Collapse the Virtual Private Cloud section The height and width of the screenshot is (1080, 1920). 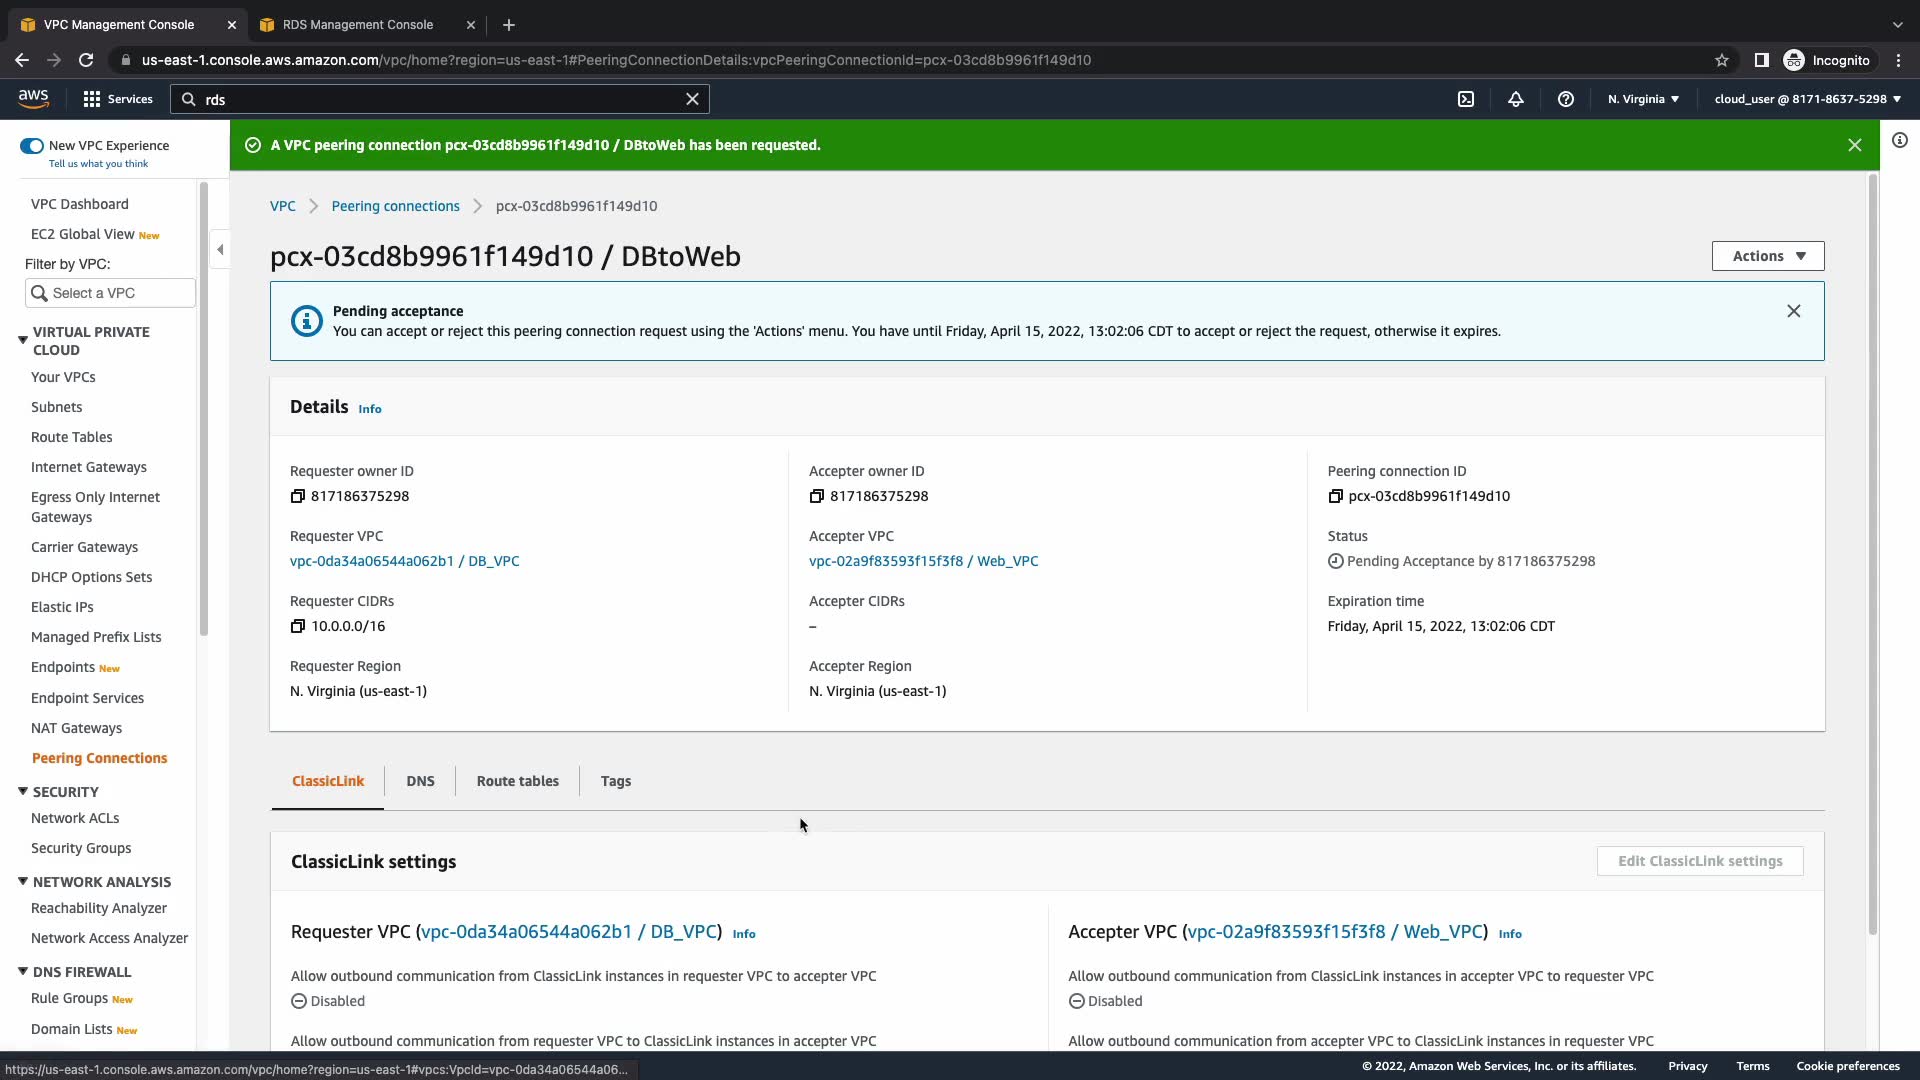(x=23, y=340)
